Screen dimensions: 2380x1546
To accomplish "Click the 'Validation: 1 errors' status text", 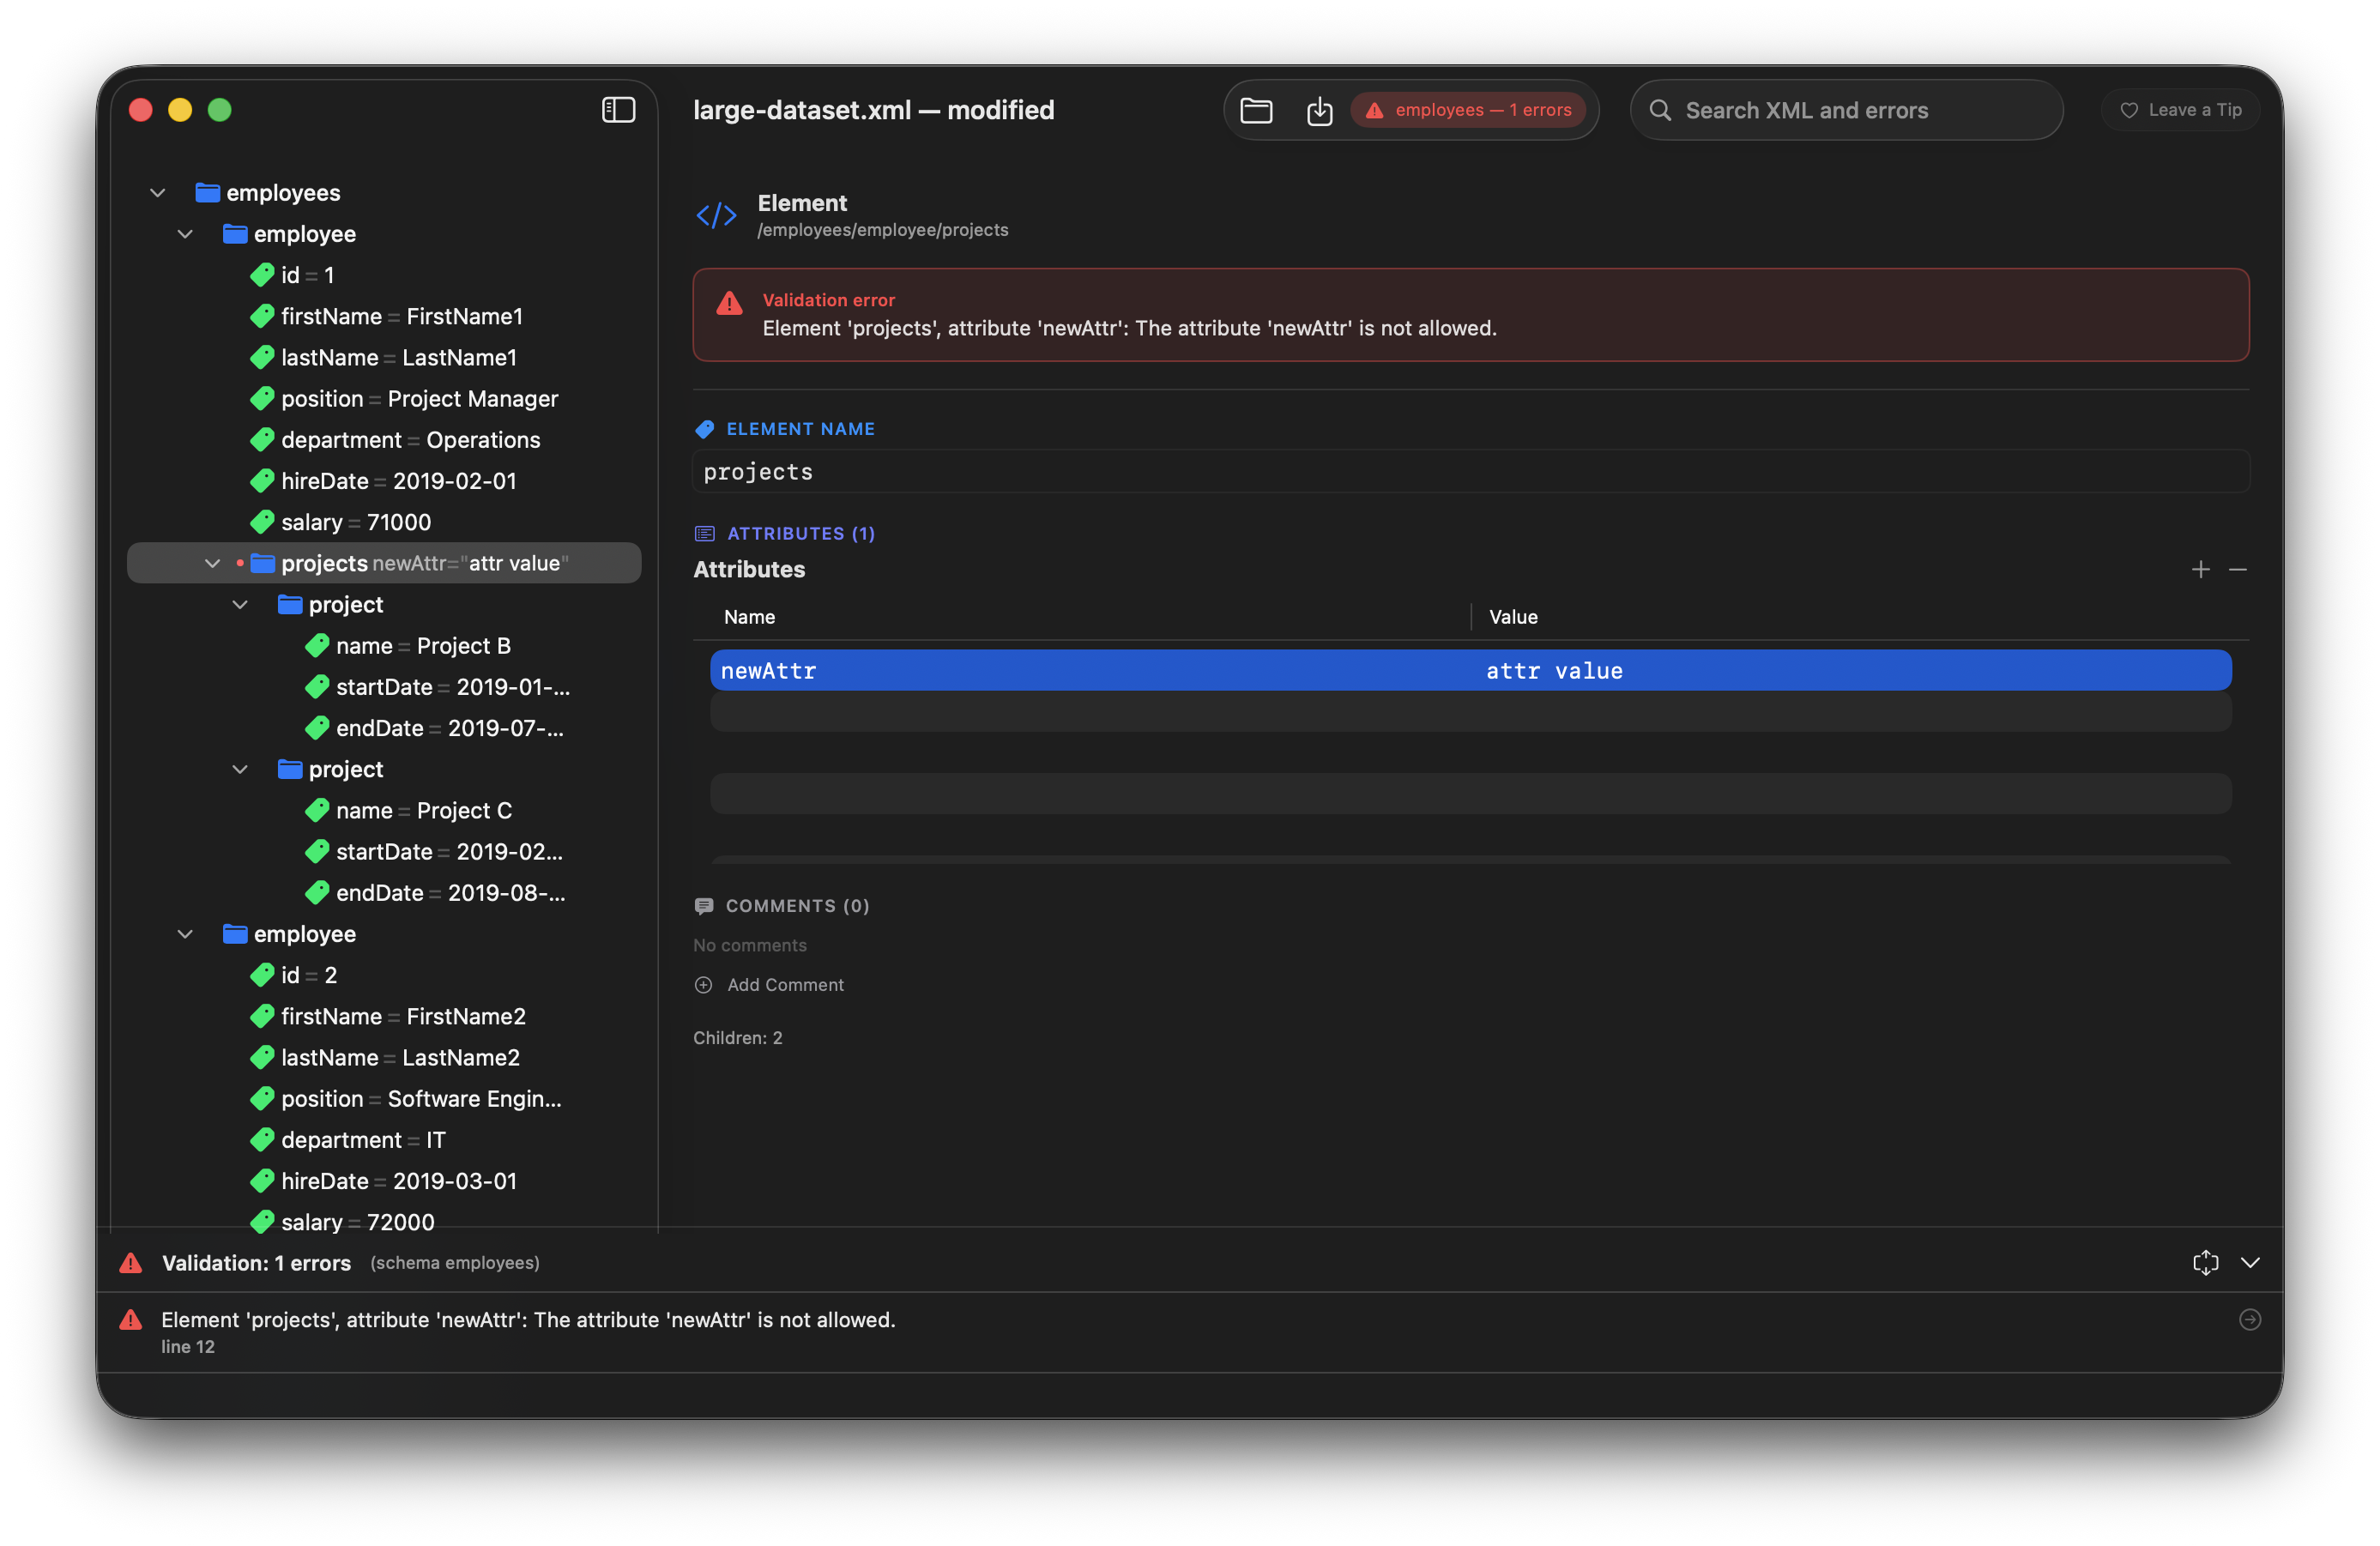I will click(x=256, y=1263).
